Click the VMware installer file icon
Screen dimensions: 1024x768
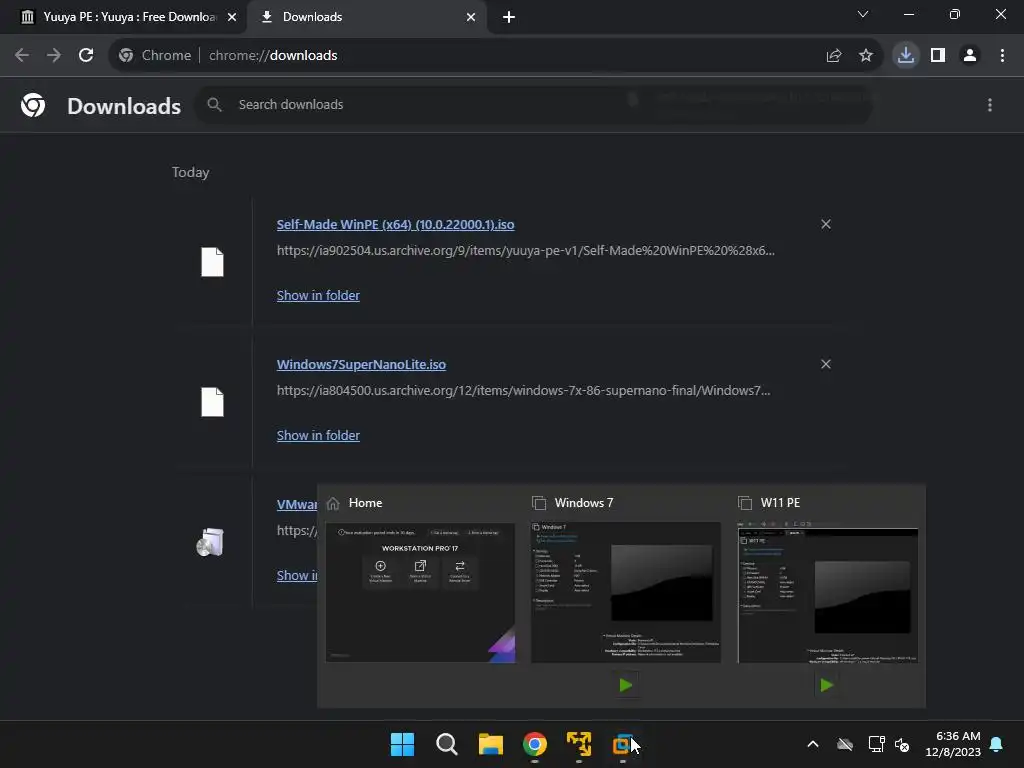(x=210, y=542)
